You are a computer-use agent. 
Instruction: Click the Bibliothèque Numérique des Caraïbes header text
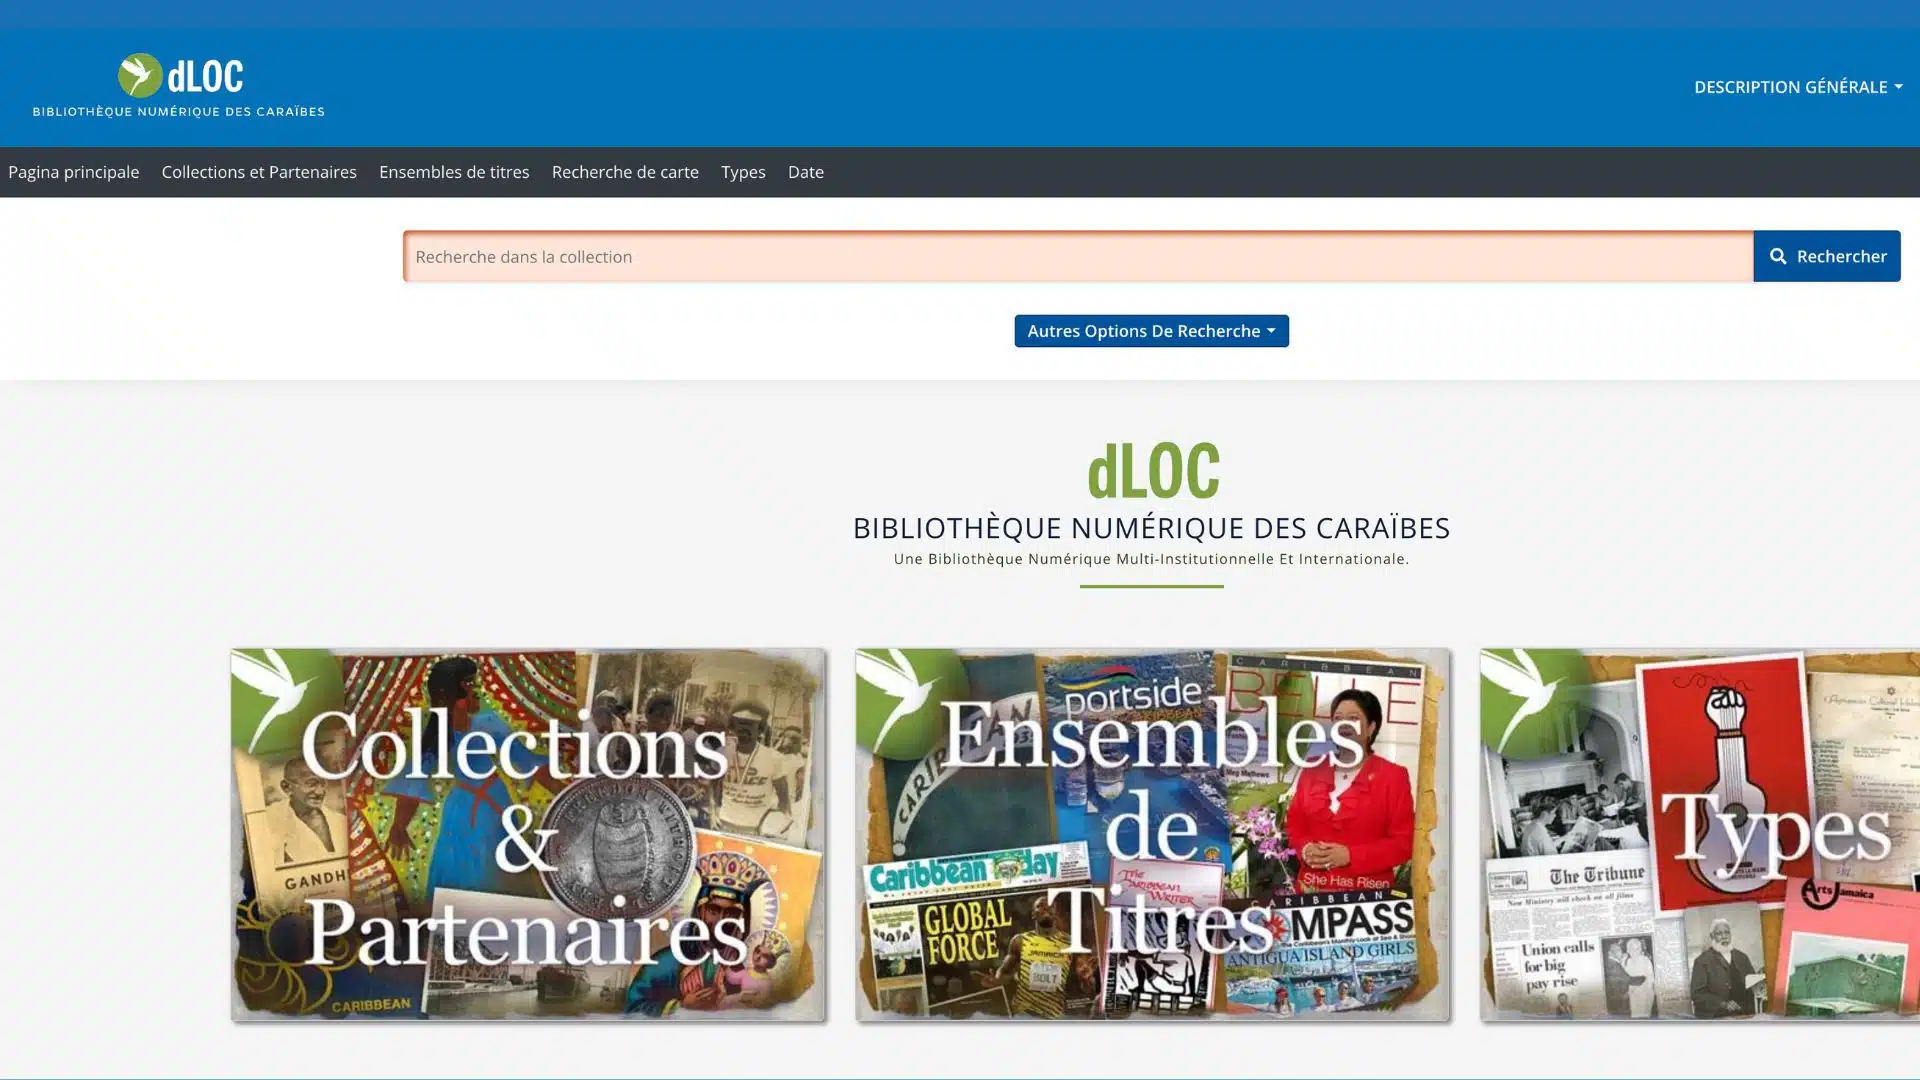[x=178, y=112]
